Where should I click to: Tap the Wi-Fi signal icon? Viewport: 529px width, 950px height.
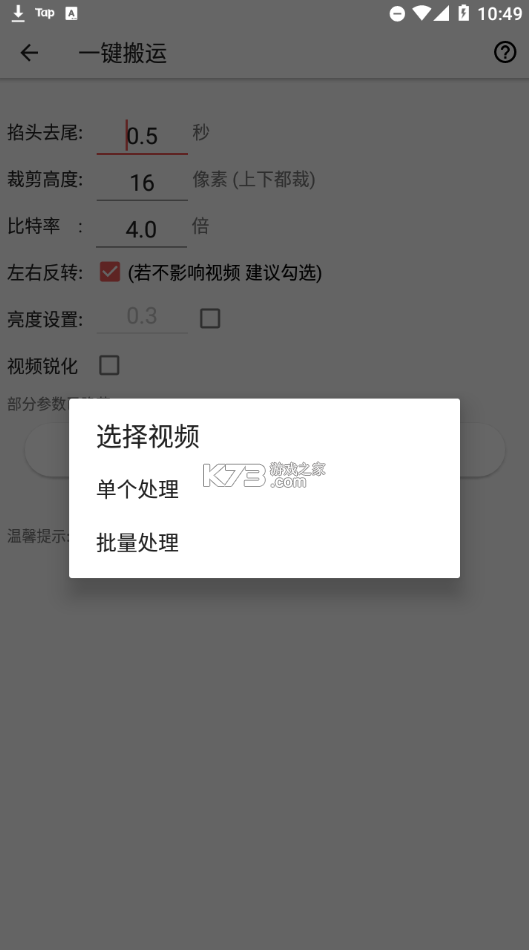[422, 13]
